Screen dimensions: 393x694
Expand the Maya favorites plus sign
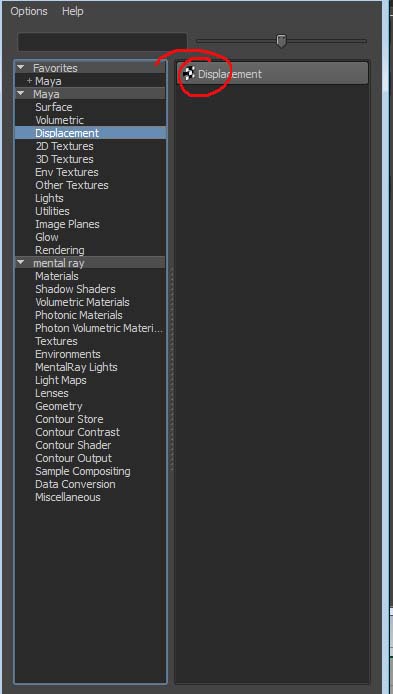pyautogui.click(x=29, y=81)
